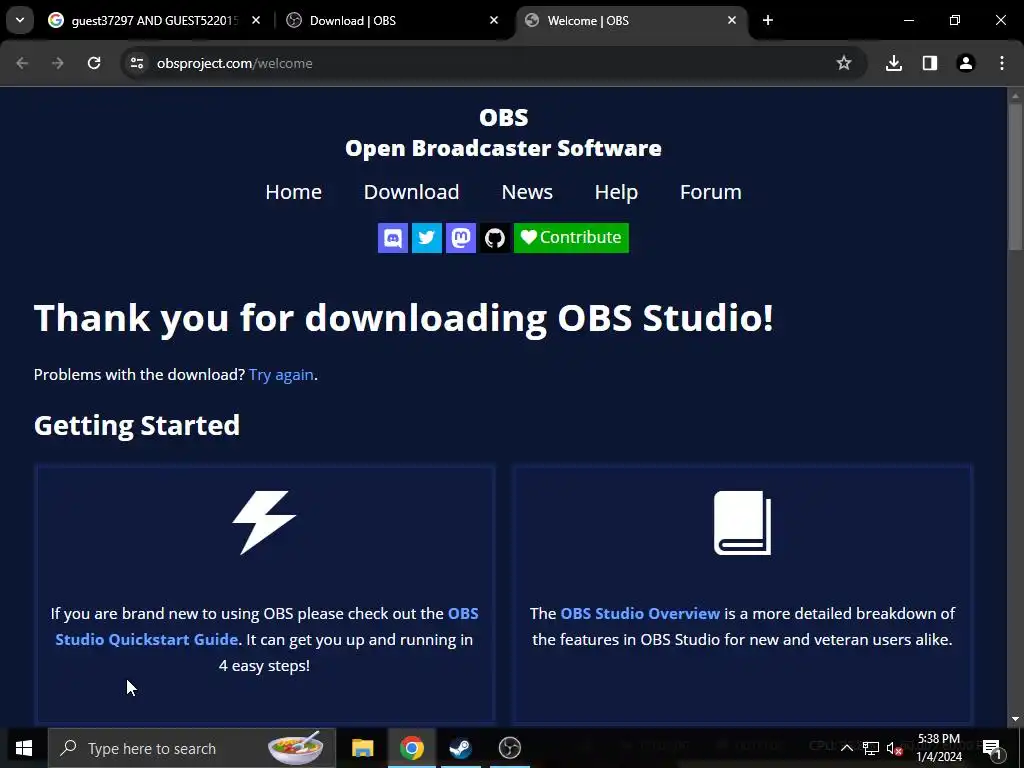Viewport: 1024px width, 768px height.
Task: Open the Forum menu item
Action: pos(711,192)
